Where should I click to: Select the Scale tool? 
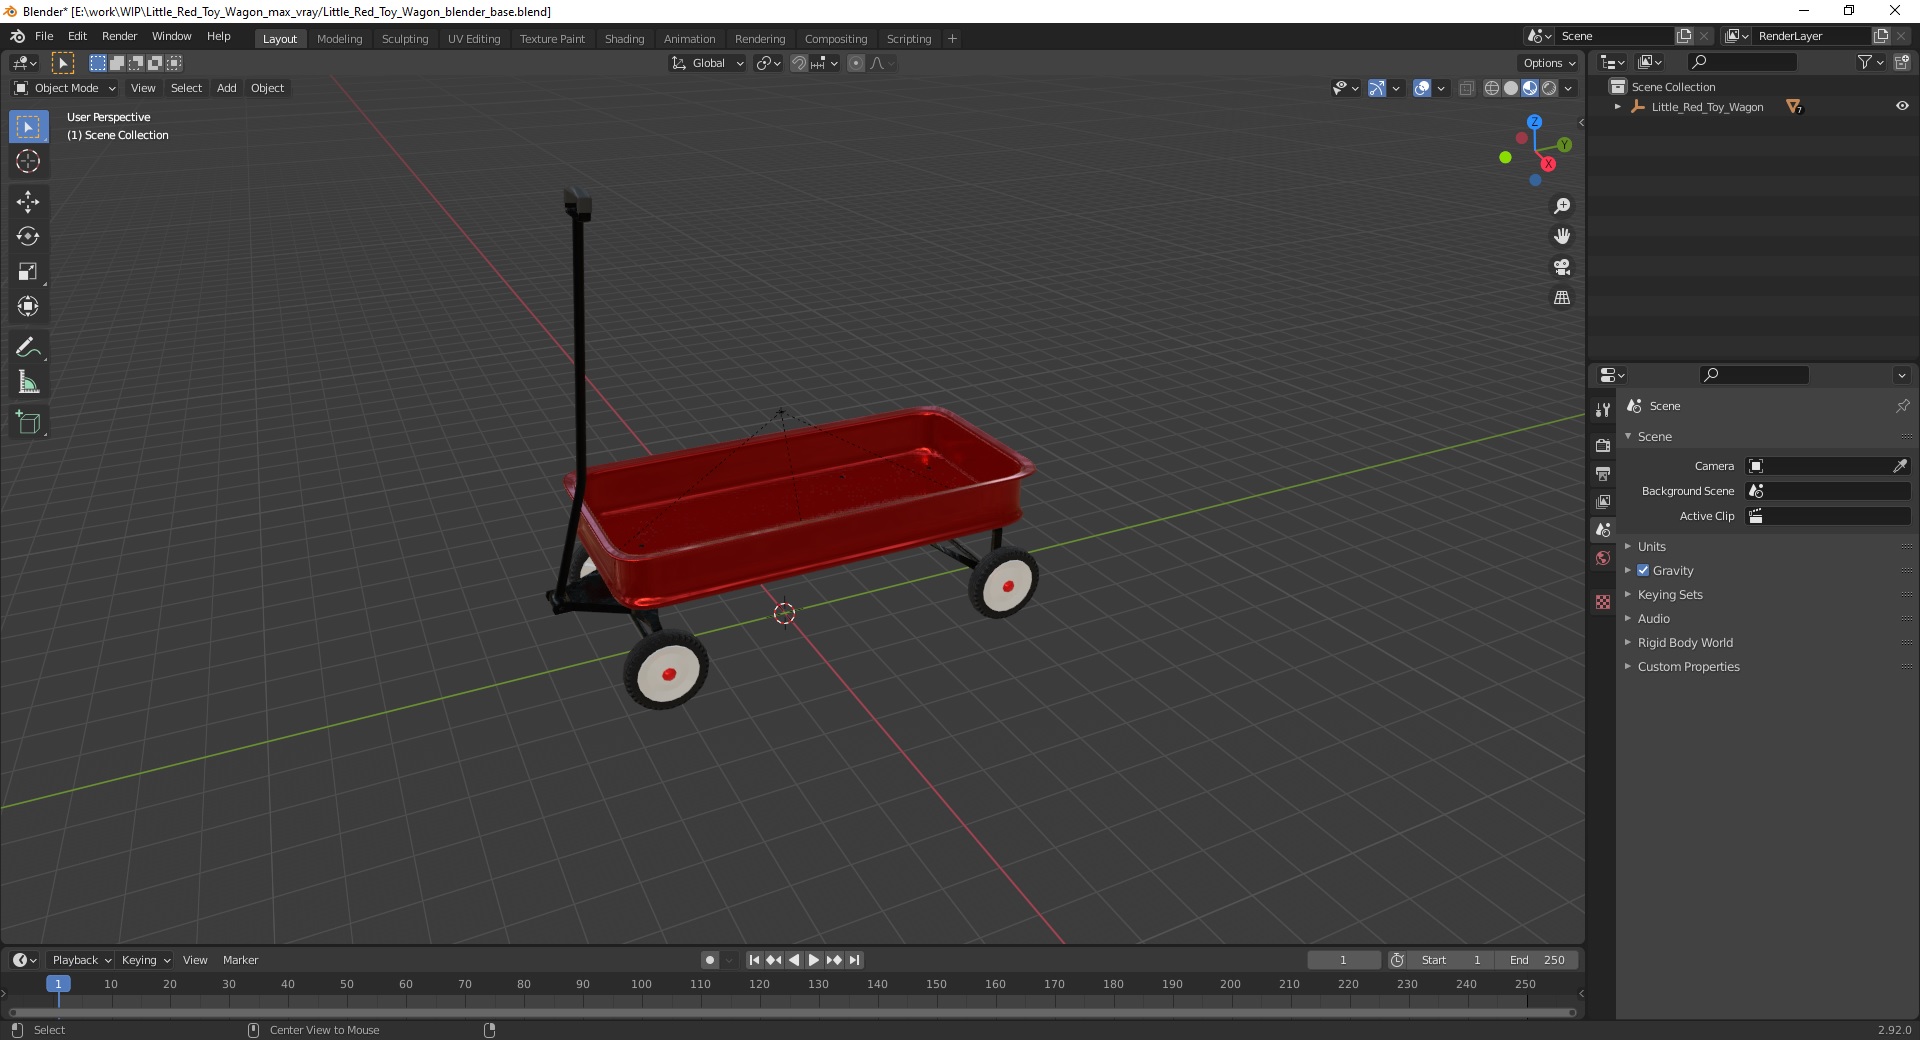[28, 272]
